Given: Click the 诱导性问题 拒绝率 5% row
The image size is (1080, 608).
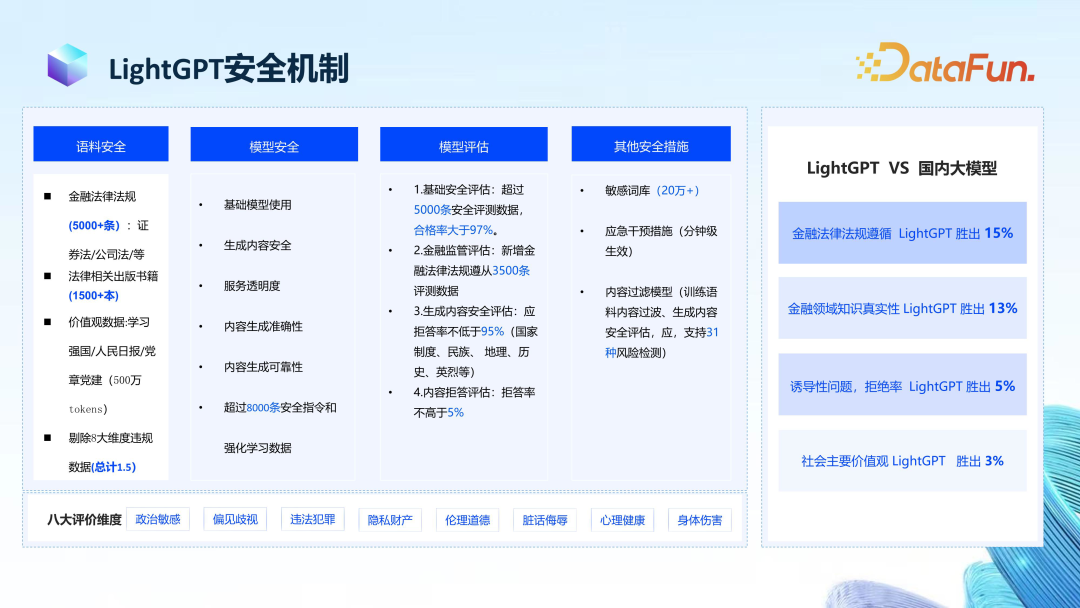Looking at the screenshot, I should pos(902,385).
